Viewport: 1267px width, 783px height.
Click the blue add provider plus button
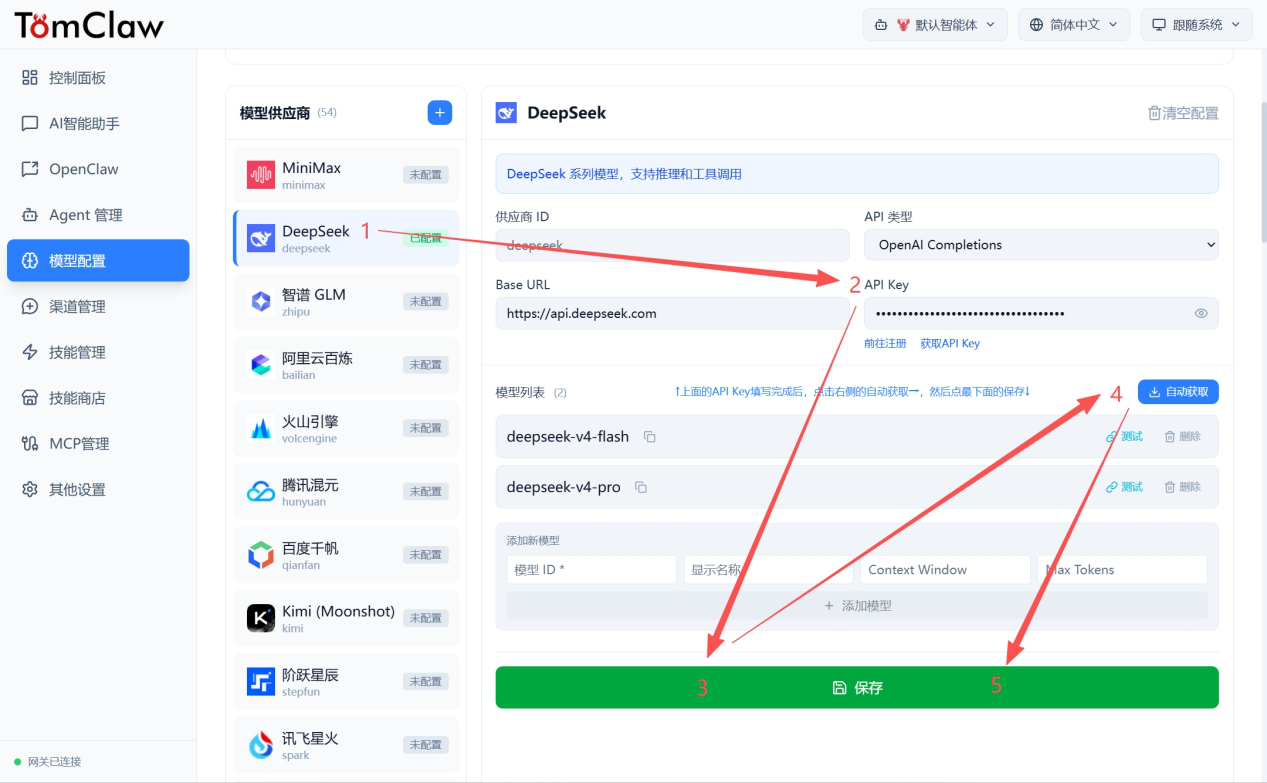coord(440,113)
